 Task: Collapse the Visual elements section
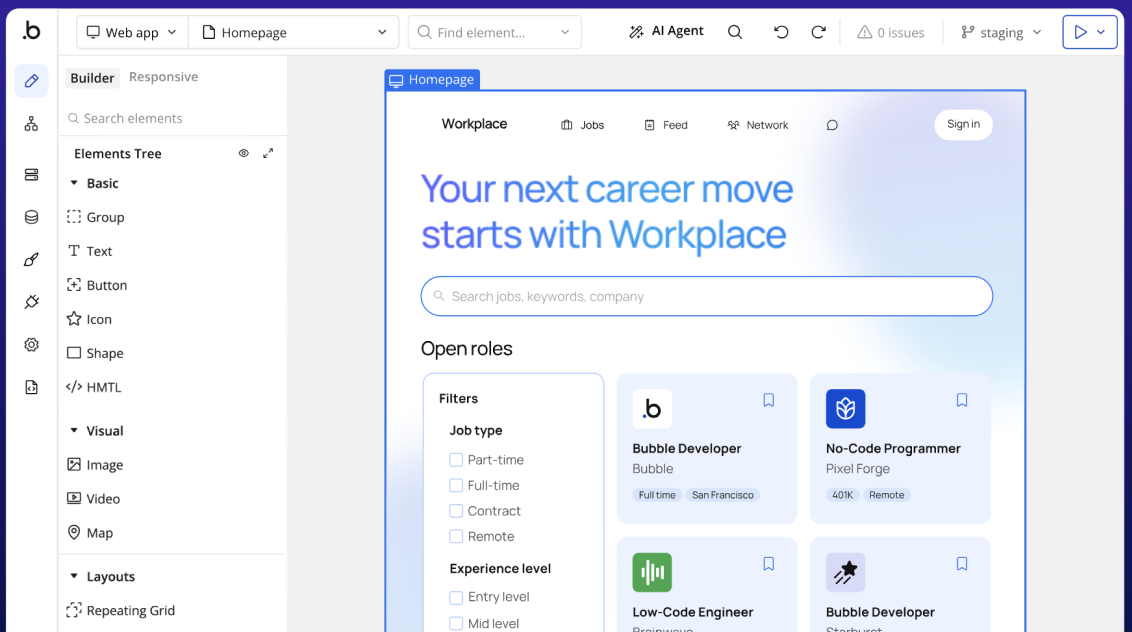coord(74,430)
